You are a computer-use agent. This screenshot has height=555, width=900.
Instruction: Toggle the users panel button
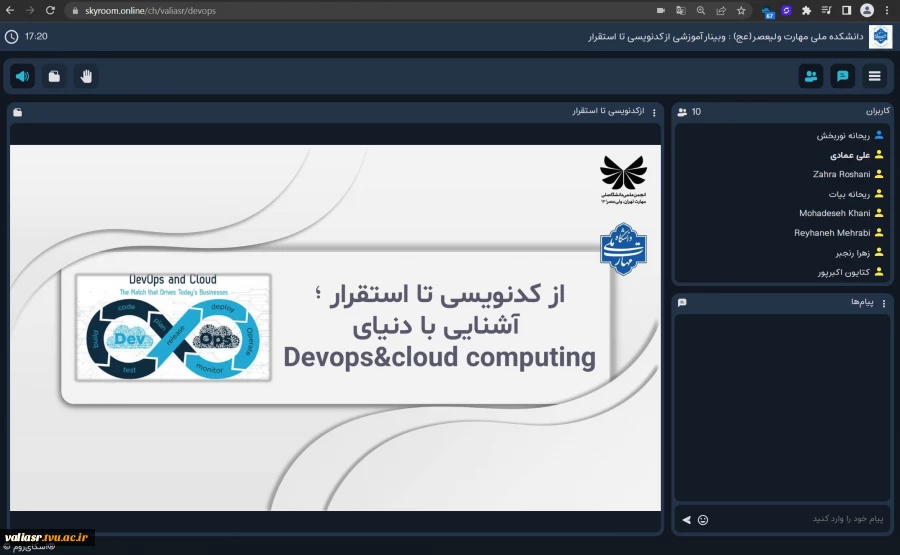tap(810, 76)
